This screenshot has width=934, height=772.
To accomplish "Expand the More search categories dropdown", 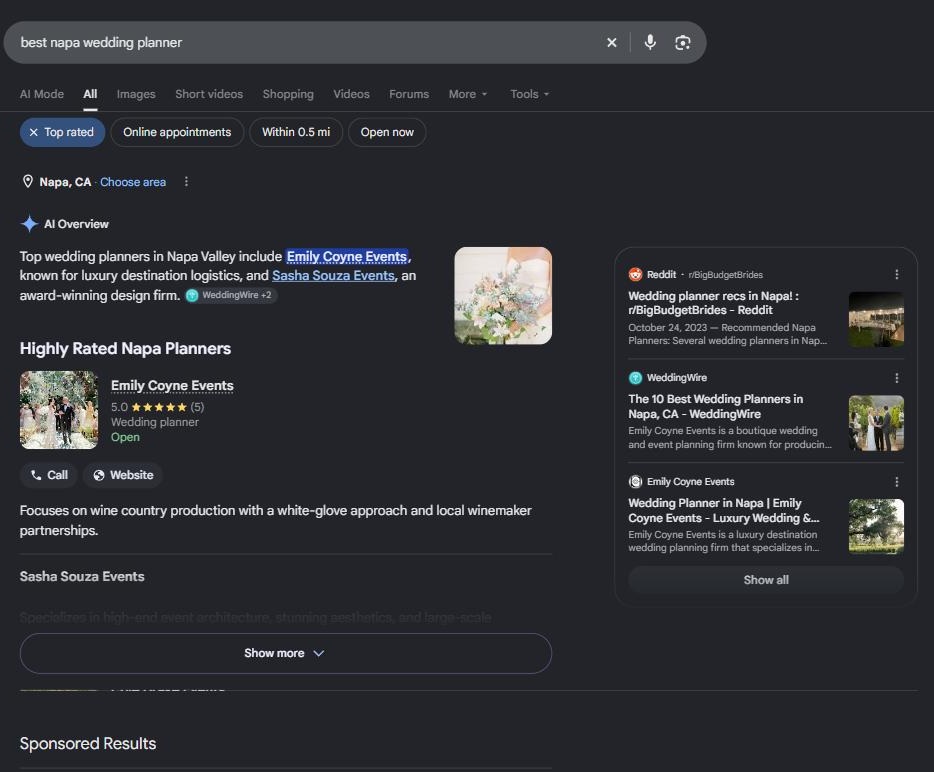I will click(468, 94).
